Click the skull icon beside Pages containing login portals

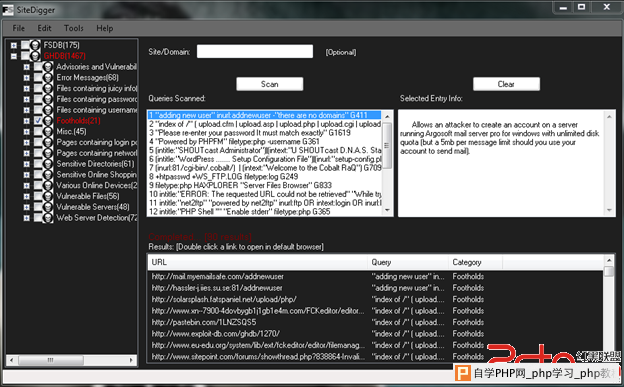click(x=48, y=142)
